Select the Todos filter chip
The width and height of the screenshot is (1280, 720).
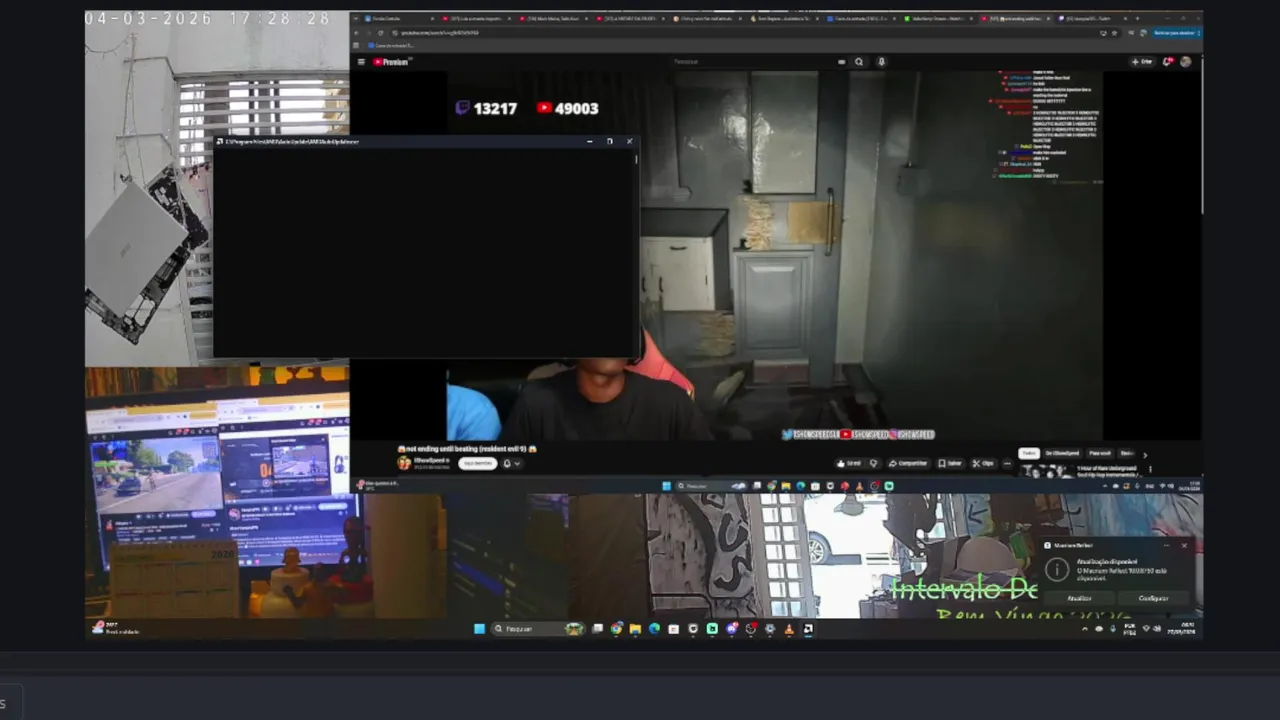1029,453
